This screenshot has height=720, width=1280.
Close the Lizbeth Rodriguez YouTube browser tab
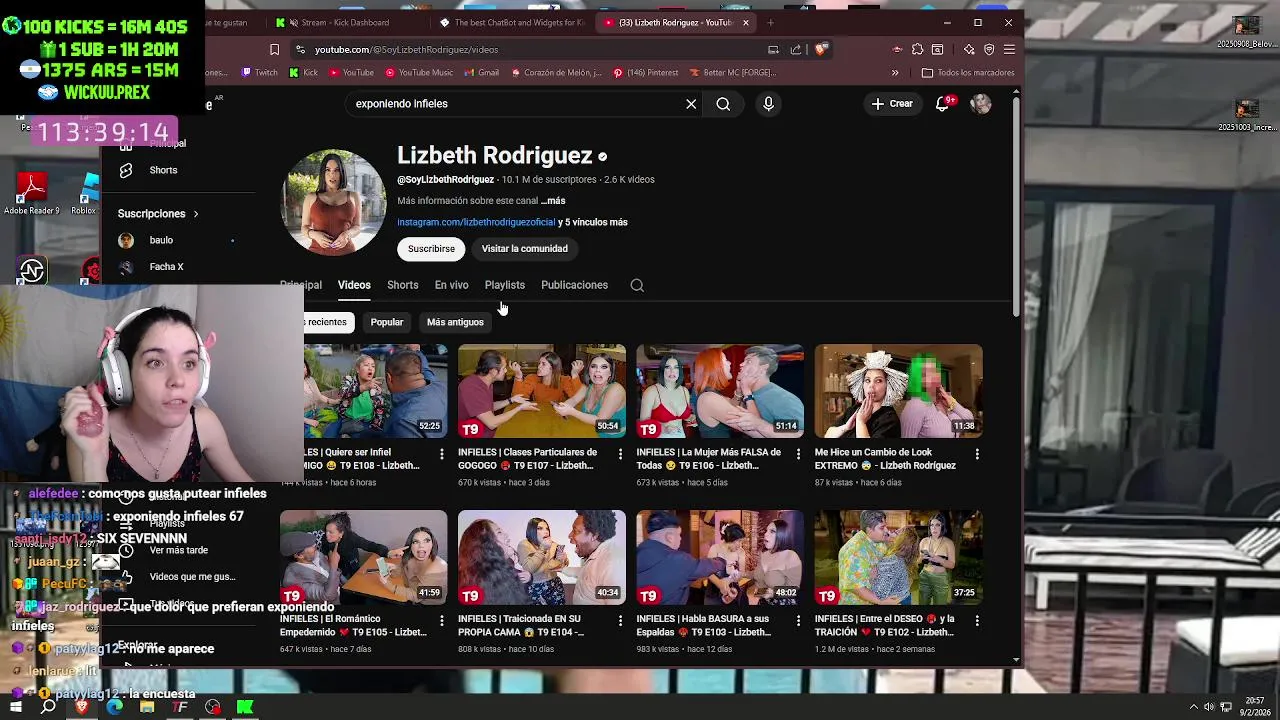[x=745, y=22]
